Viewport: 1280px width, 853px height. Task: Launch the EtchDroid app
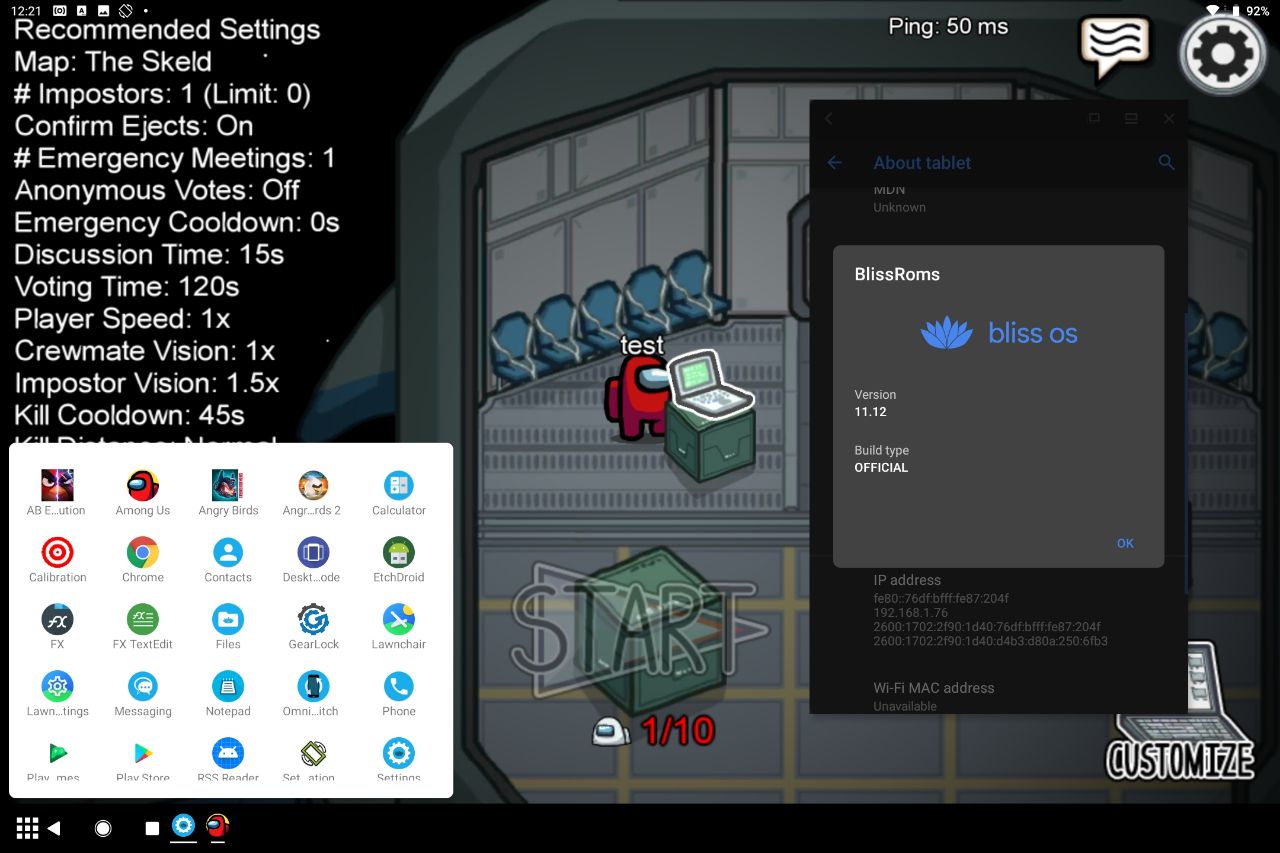click(x=399, y=560)
